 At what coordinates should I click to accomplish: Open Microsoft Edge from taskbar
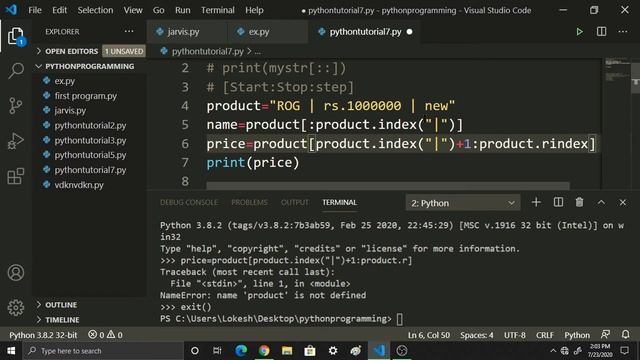pyautogui.click(x=241, y=351)
